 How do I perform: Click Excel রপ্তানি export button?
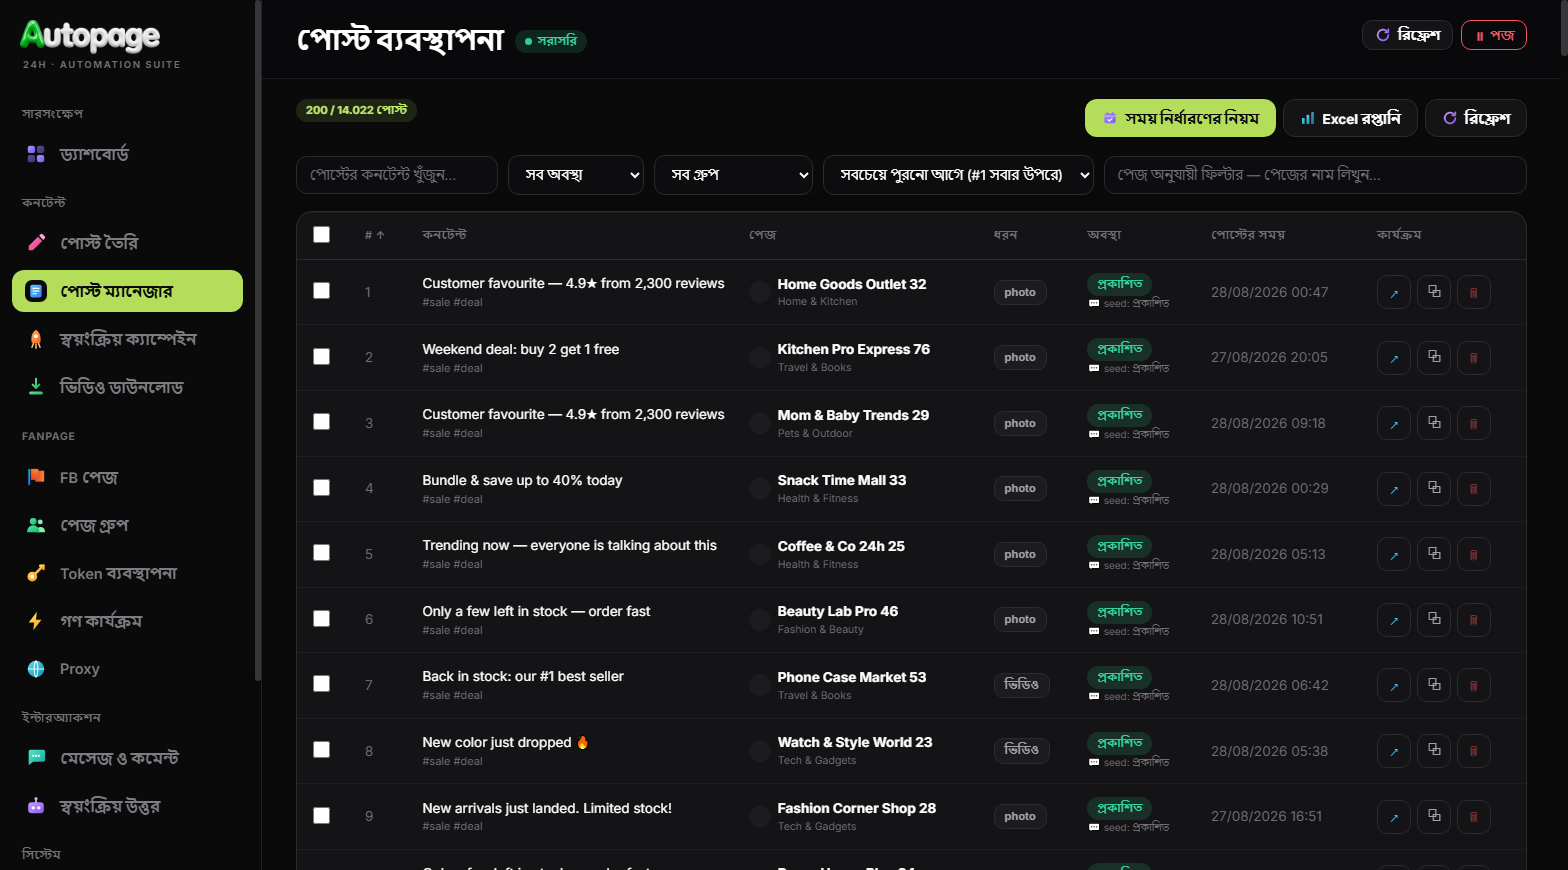1350,118
